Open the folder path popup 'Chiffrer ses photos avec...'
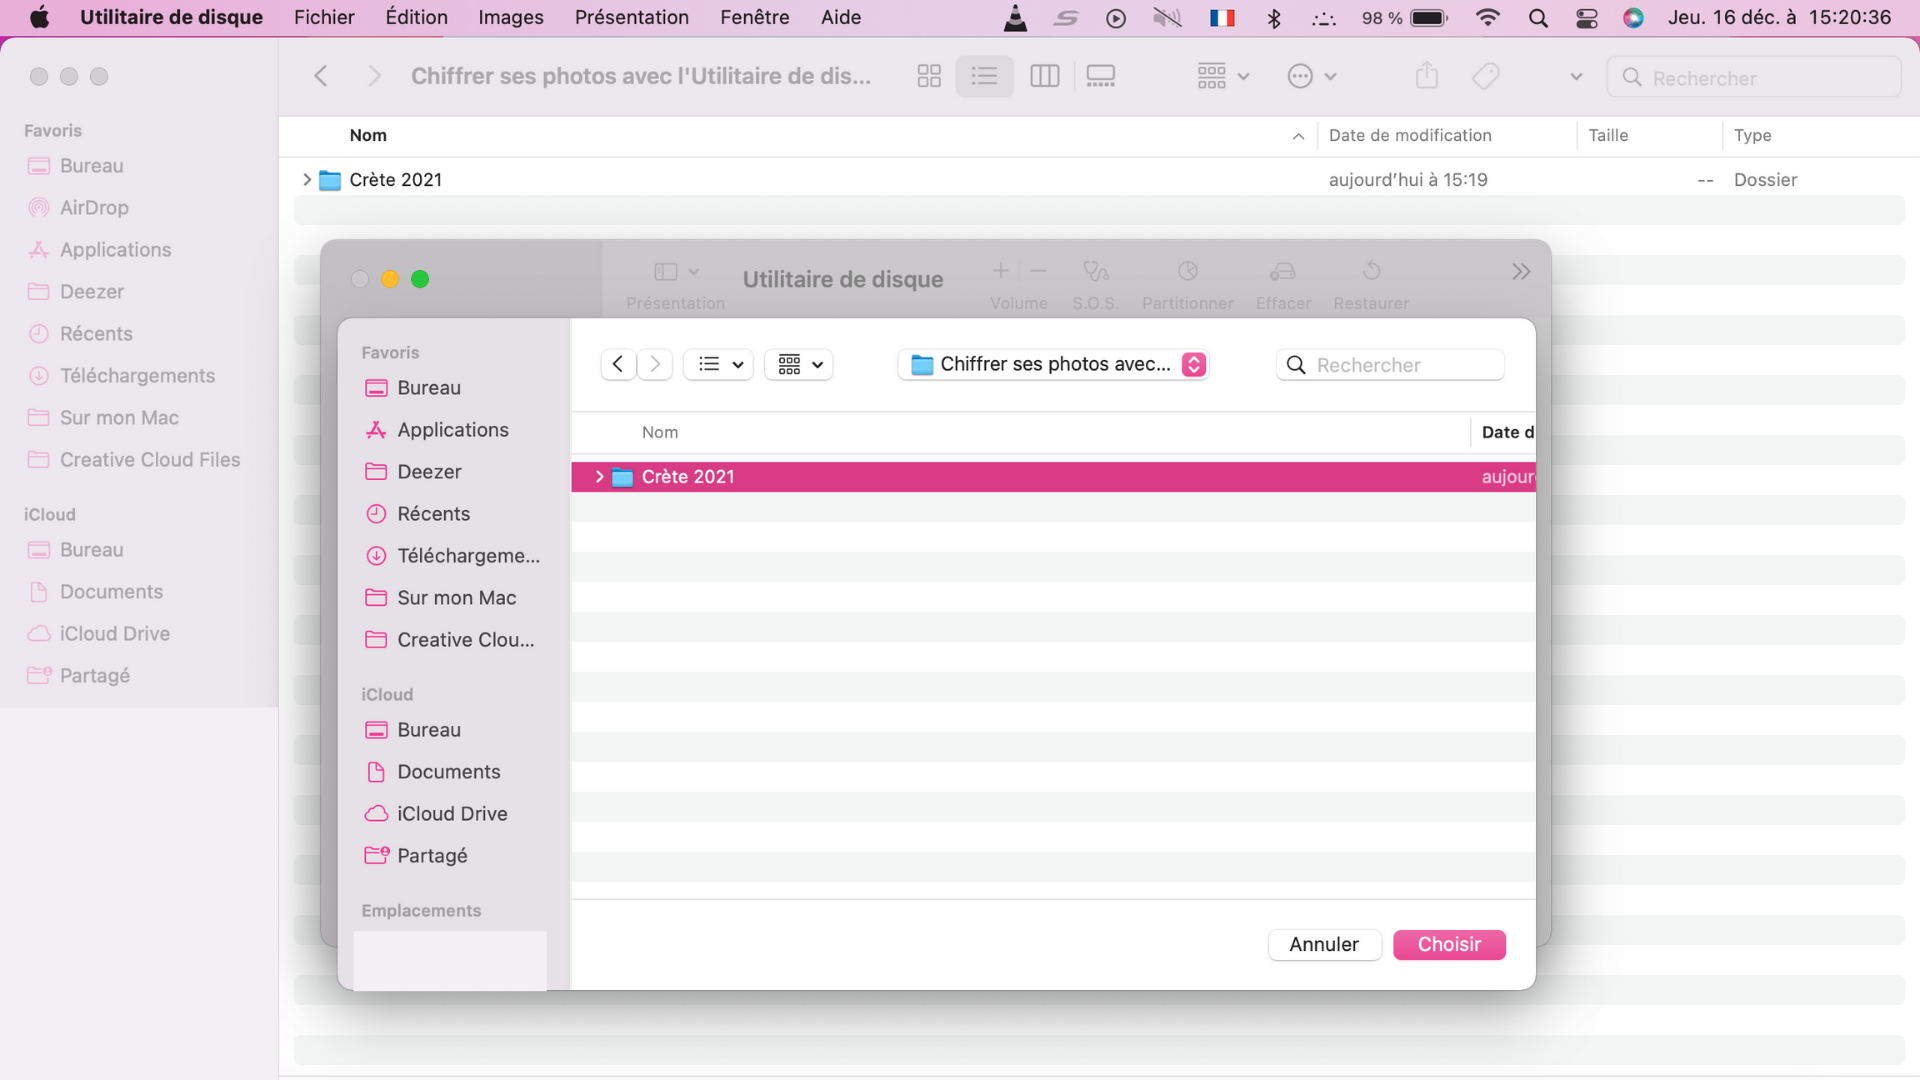Viewport: 1920px width, 1080px height. click(x=1054, y=364)
